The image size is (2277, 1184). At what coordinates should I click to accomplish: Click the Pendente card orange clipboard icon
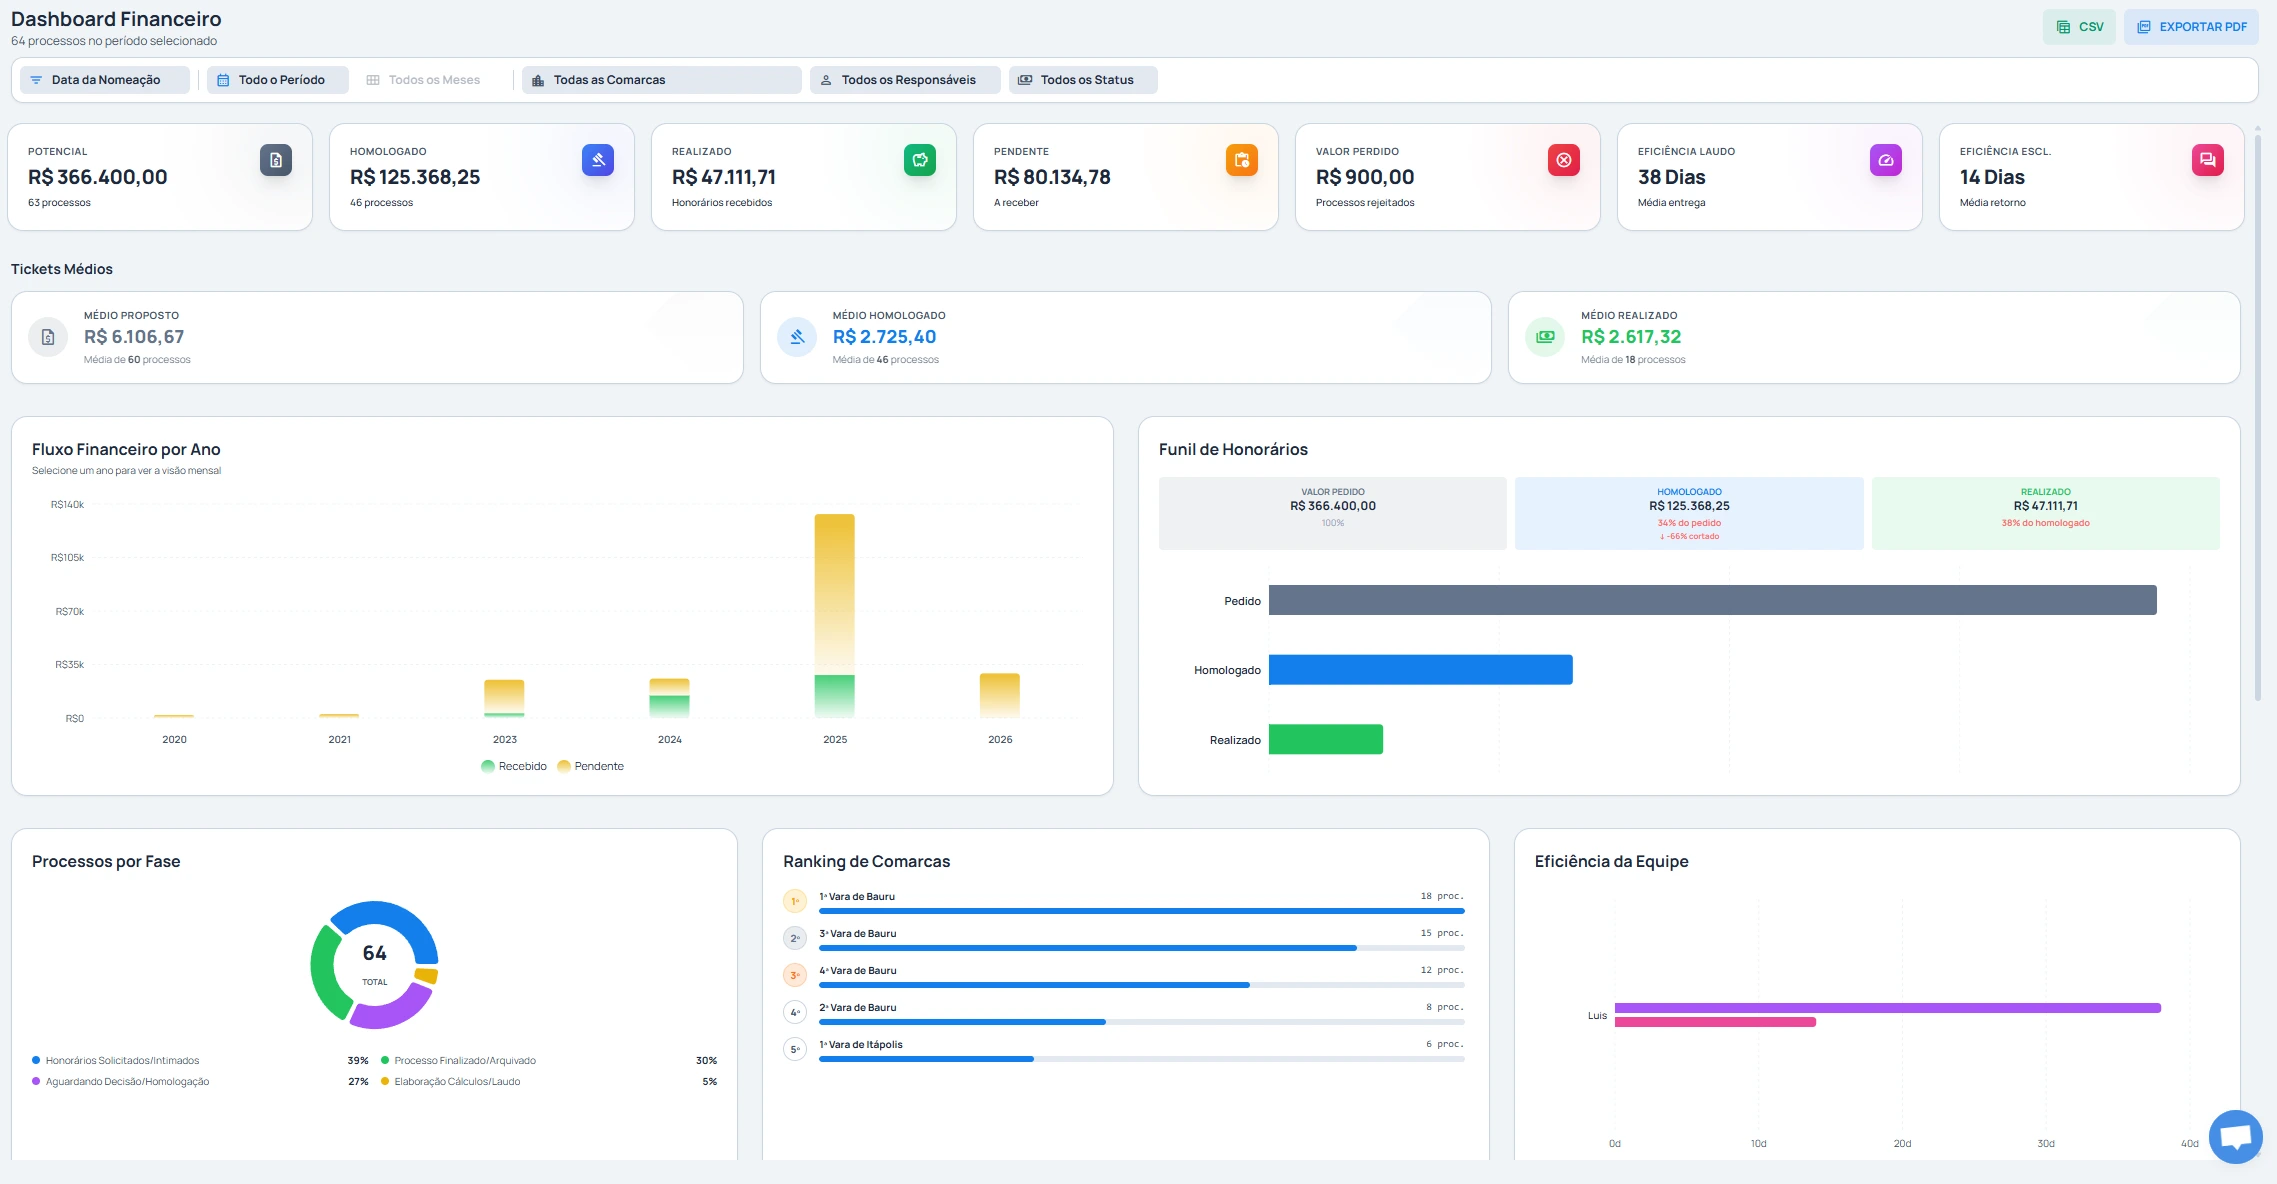(x=1242, y=160)
